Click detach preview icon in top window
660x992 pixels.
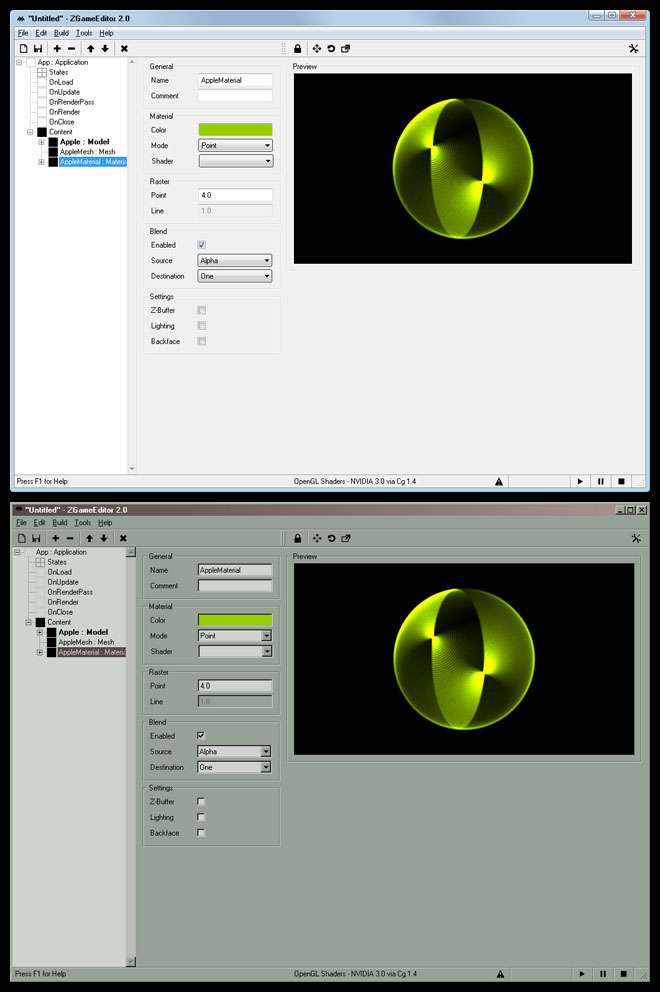(346, 49)
